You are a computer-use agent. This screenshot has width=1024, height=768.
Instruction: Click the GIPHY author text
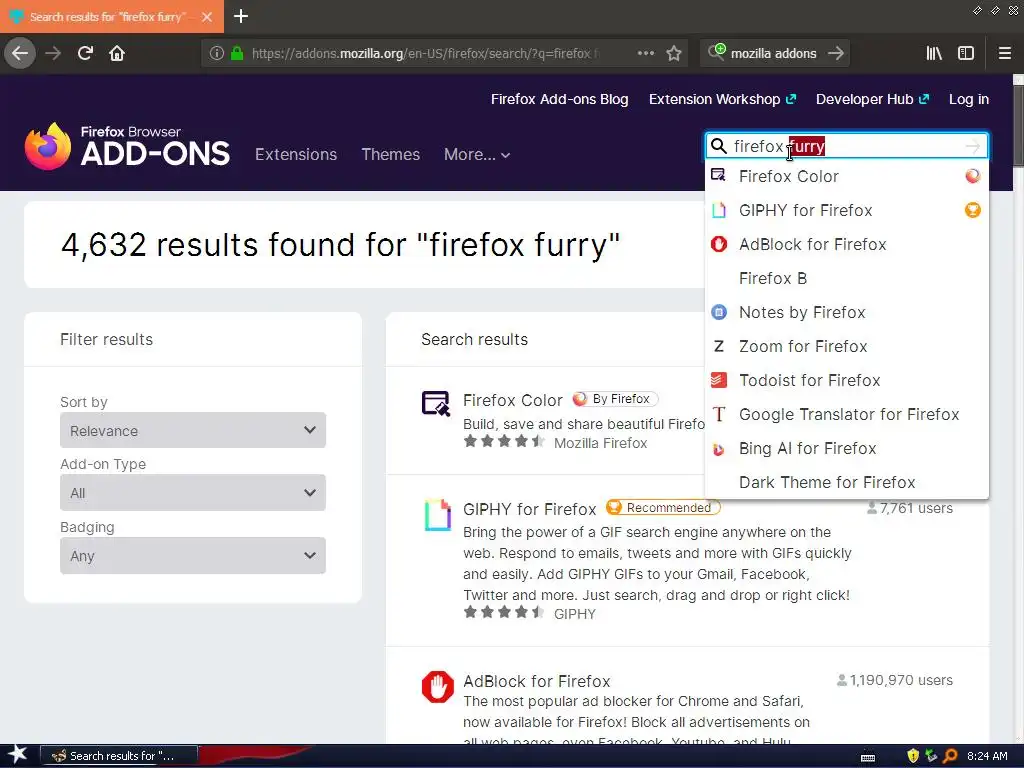(575, 614)
